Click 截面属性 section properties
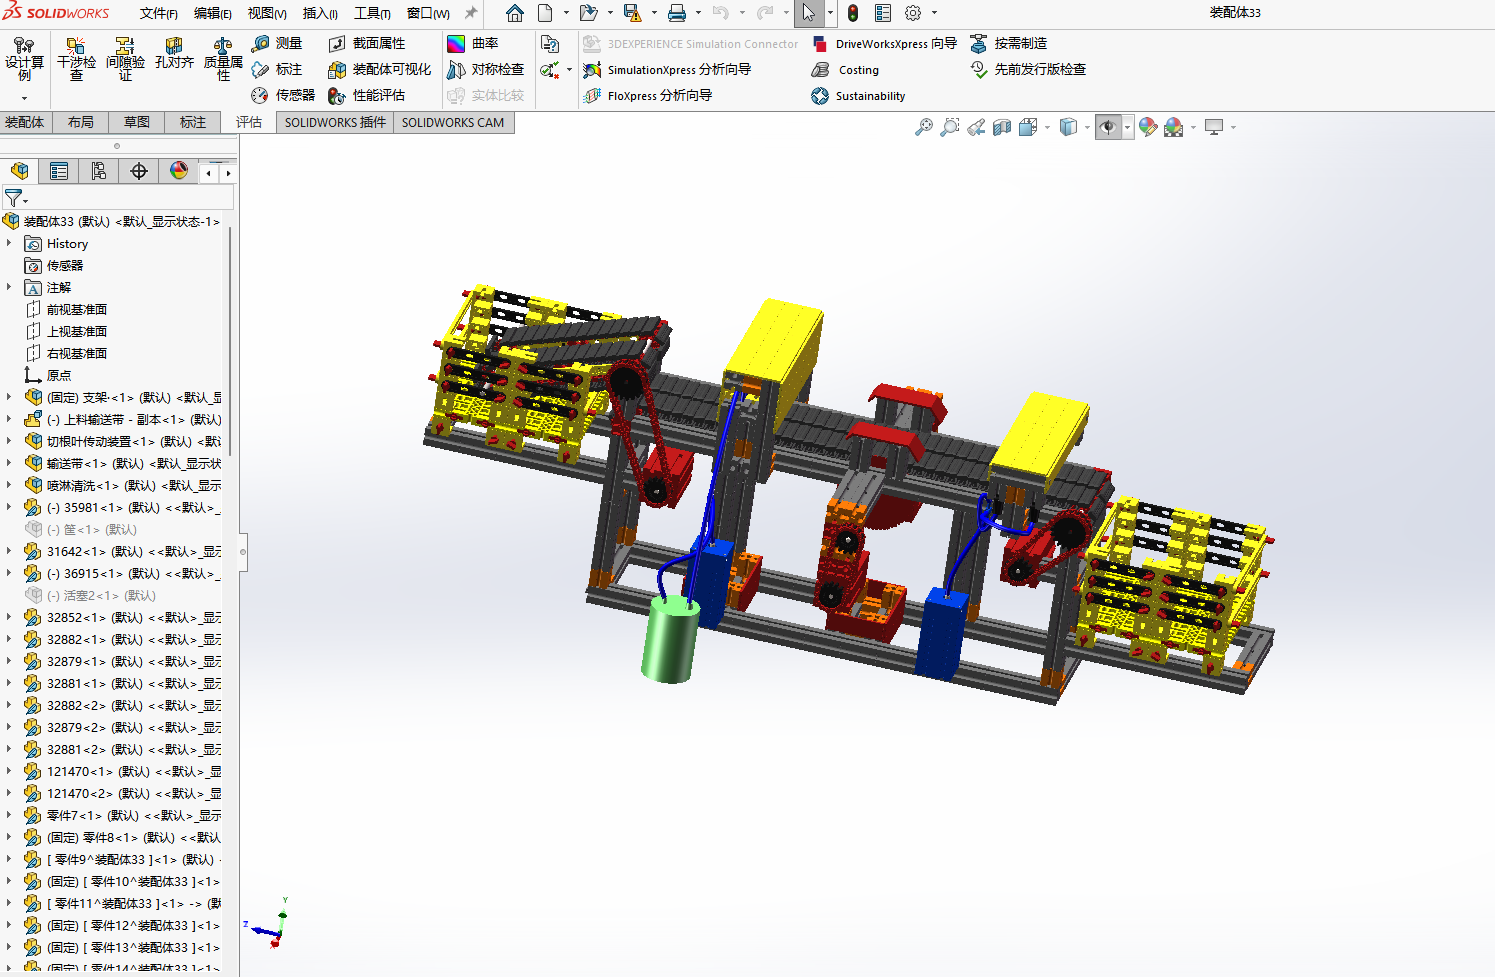 pos(367,43)
